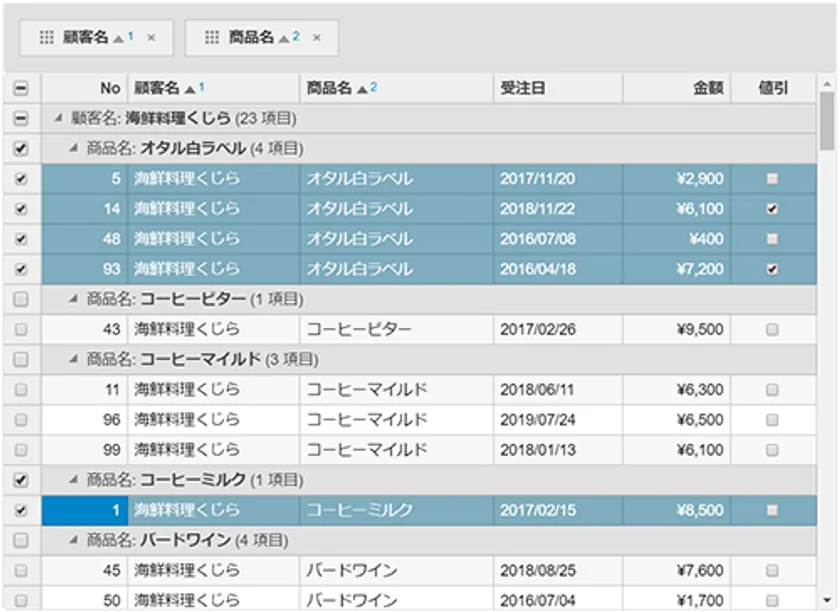
Task: Remove the 顧客名 grouping chip with ×
Action: [x=151, y=38]
